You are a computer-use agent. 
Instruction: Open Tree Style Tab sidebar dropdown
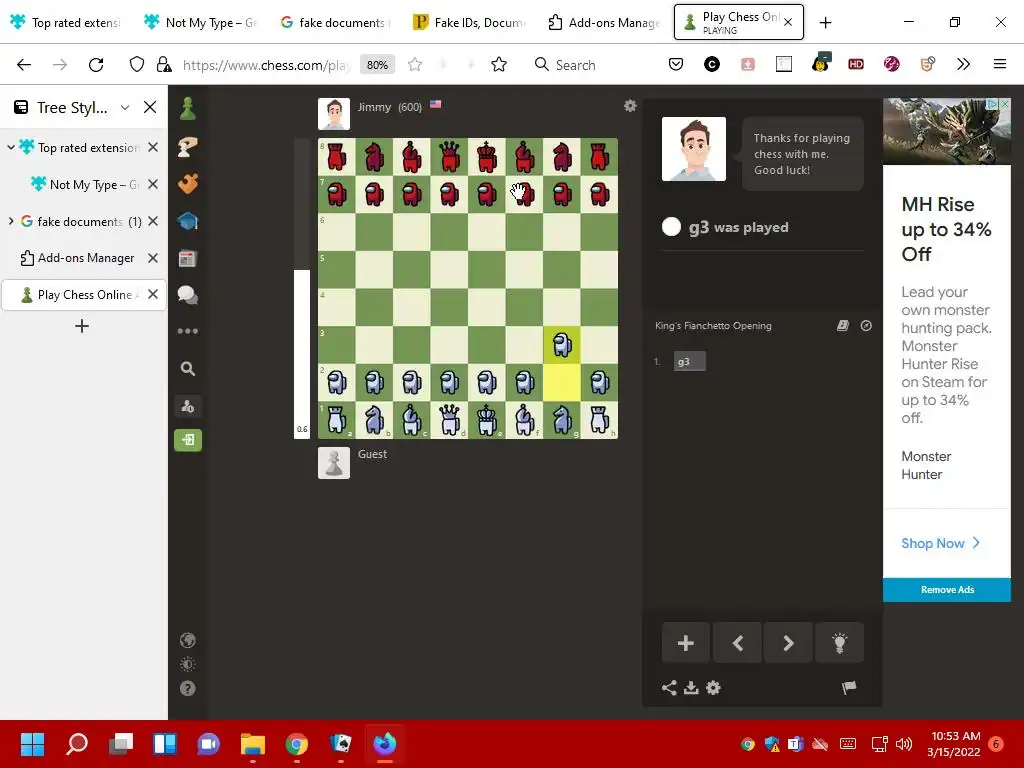pos(125,107)
